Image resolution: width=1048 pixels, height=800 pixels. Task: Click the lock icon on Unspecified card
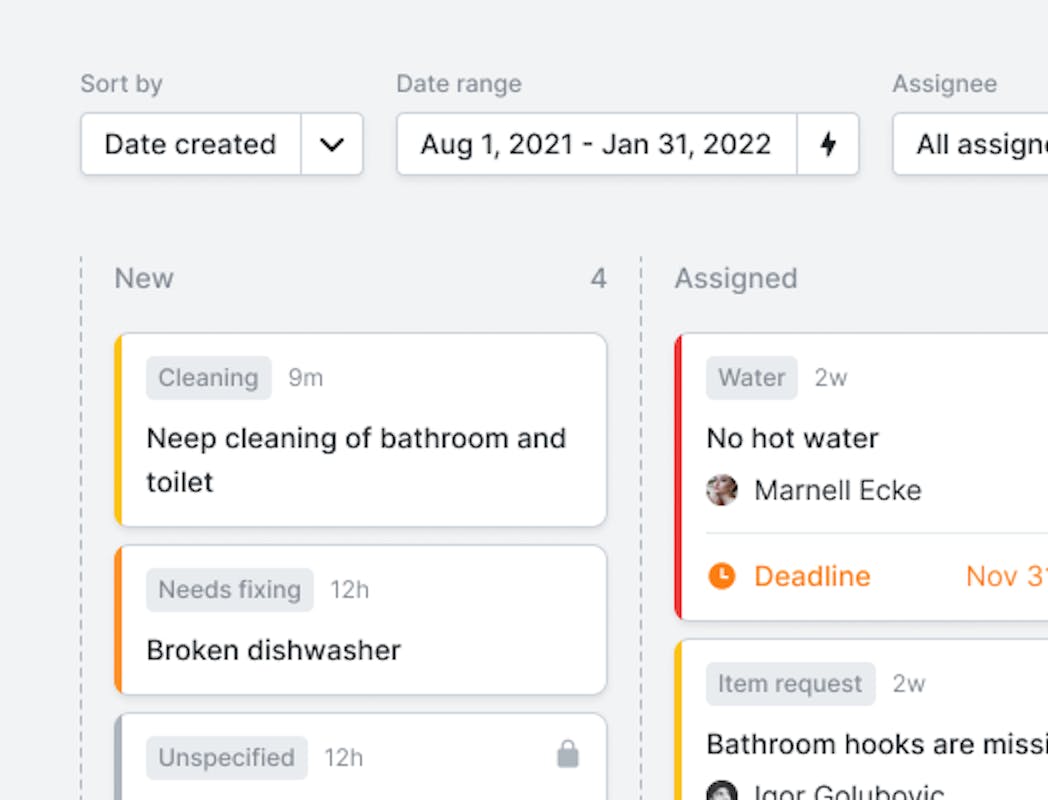567,754
